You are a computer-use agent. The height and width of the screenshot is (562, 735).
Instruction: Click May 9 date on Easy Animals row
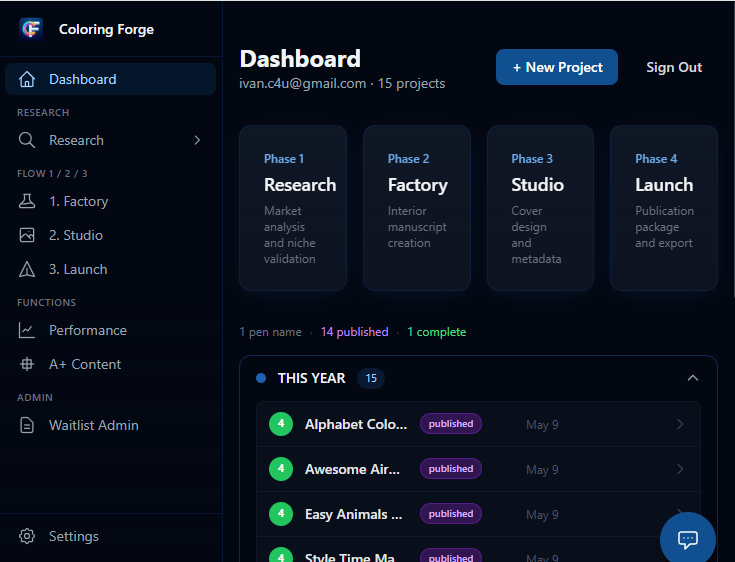click(542, 515)
